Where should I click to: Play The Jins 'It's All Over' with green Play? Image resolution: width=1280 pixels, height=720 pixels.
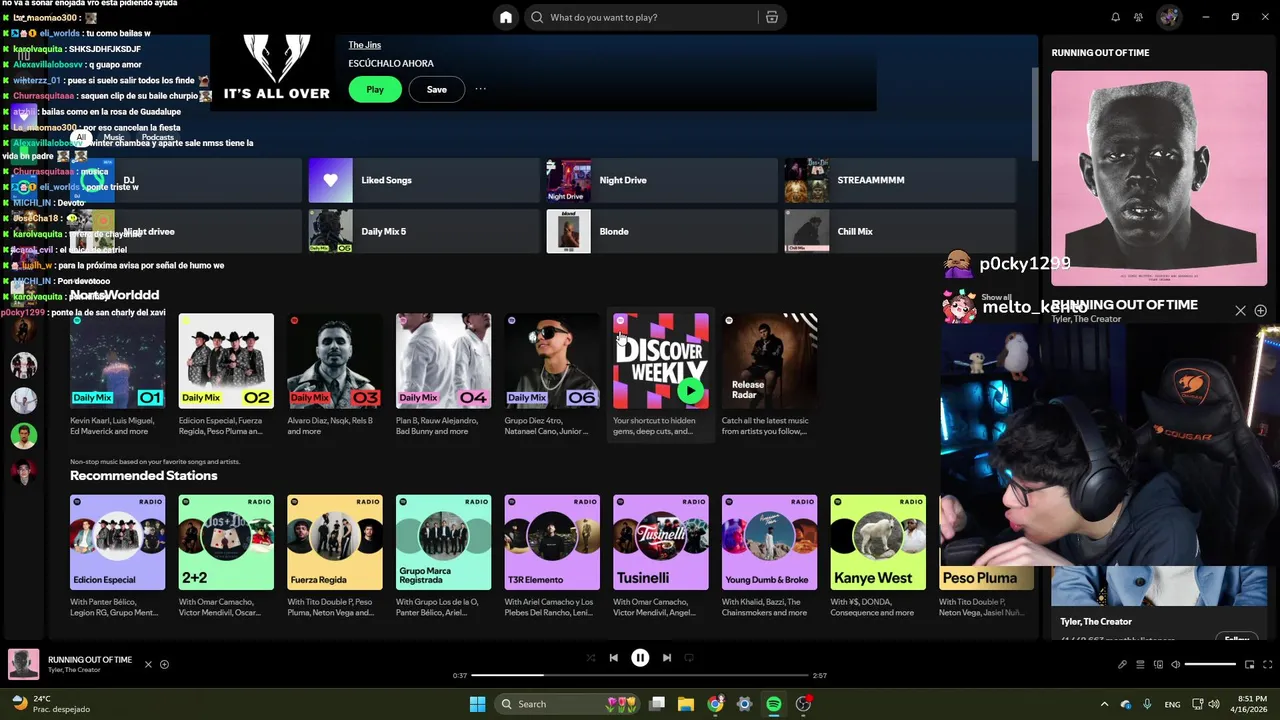tap(375, 89)
